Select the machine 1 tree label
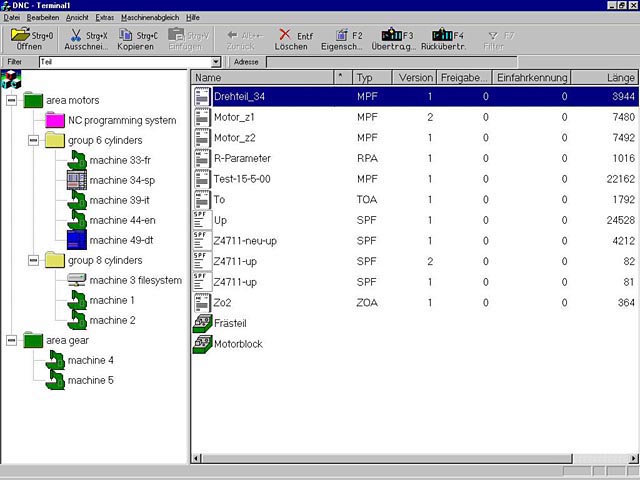This screenshot has height=480, width=640. point(112,300)
